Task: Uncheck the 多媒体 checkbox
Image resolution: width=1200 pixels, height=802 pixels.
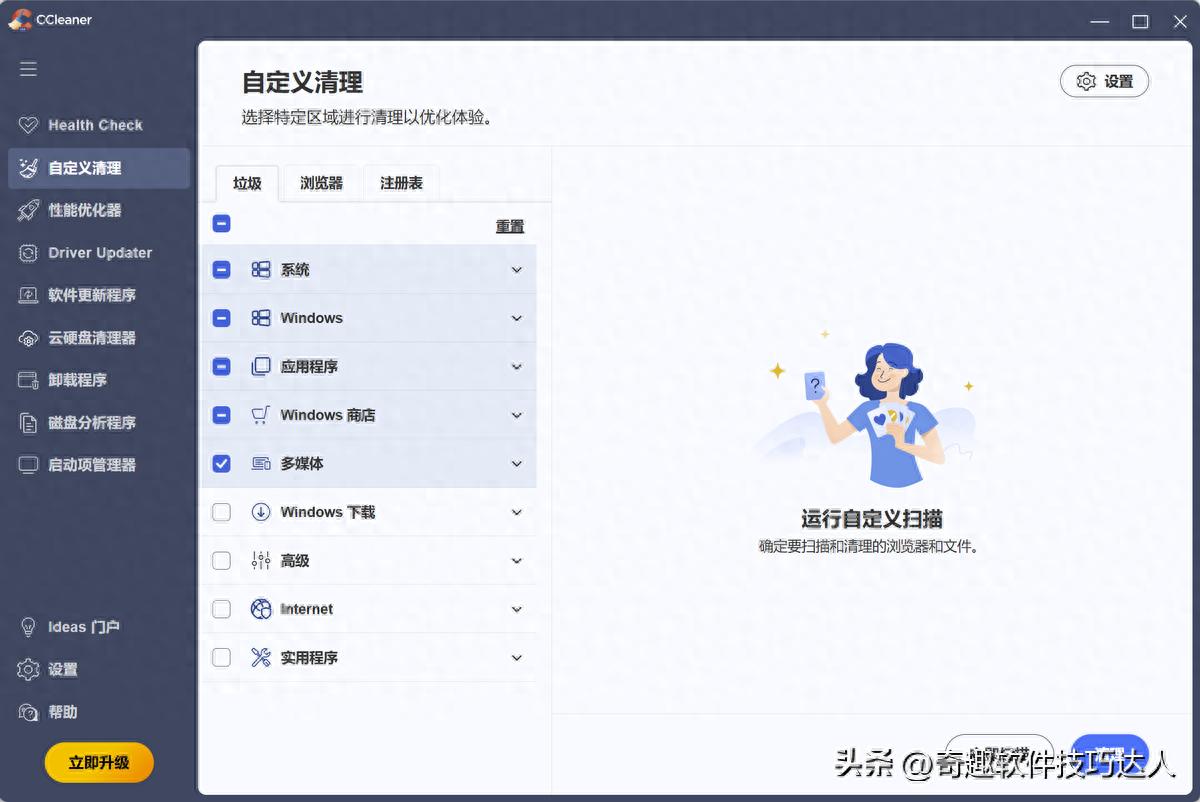Action: point(221,463)
